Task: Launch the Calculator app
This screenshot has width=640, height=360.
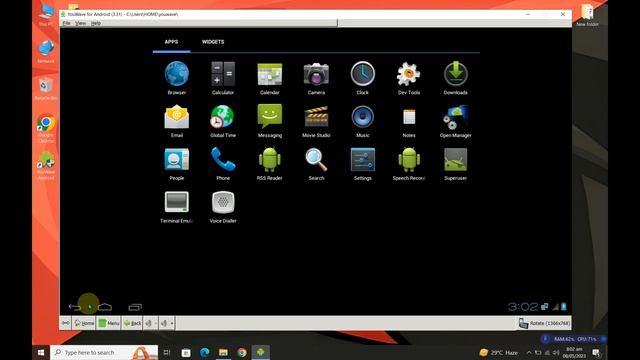Action: click(x=223, y=78)
